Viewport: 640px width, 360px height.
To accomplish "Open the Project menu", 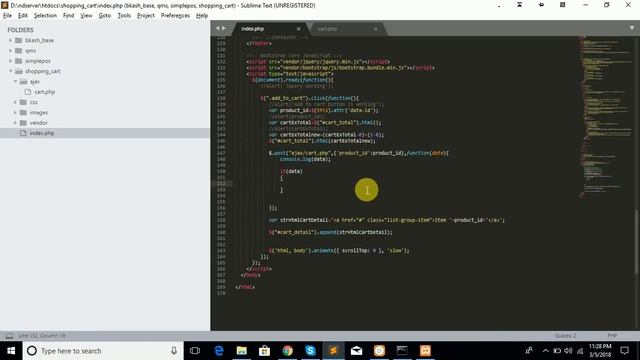I will pos(146,16).
